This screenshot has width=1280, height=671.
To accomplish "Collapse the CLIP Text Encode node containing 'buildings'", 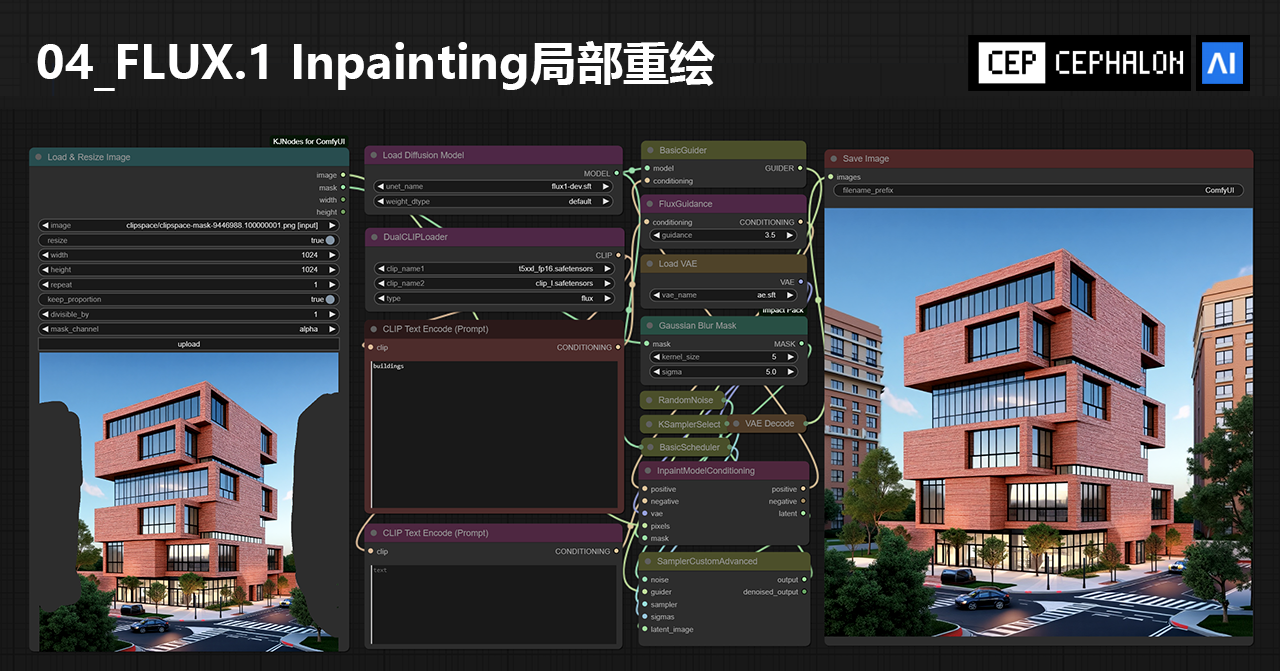I will (x=373, y=329).
